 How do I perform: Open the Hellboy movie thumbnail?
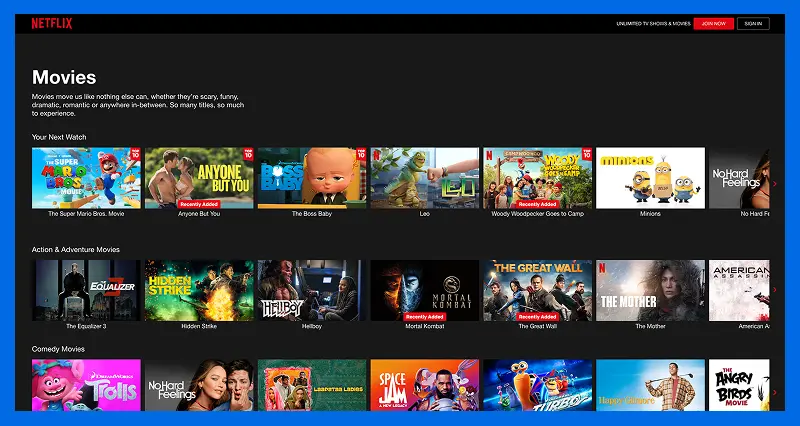coord(312,290)
